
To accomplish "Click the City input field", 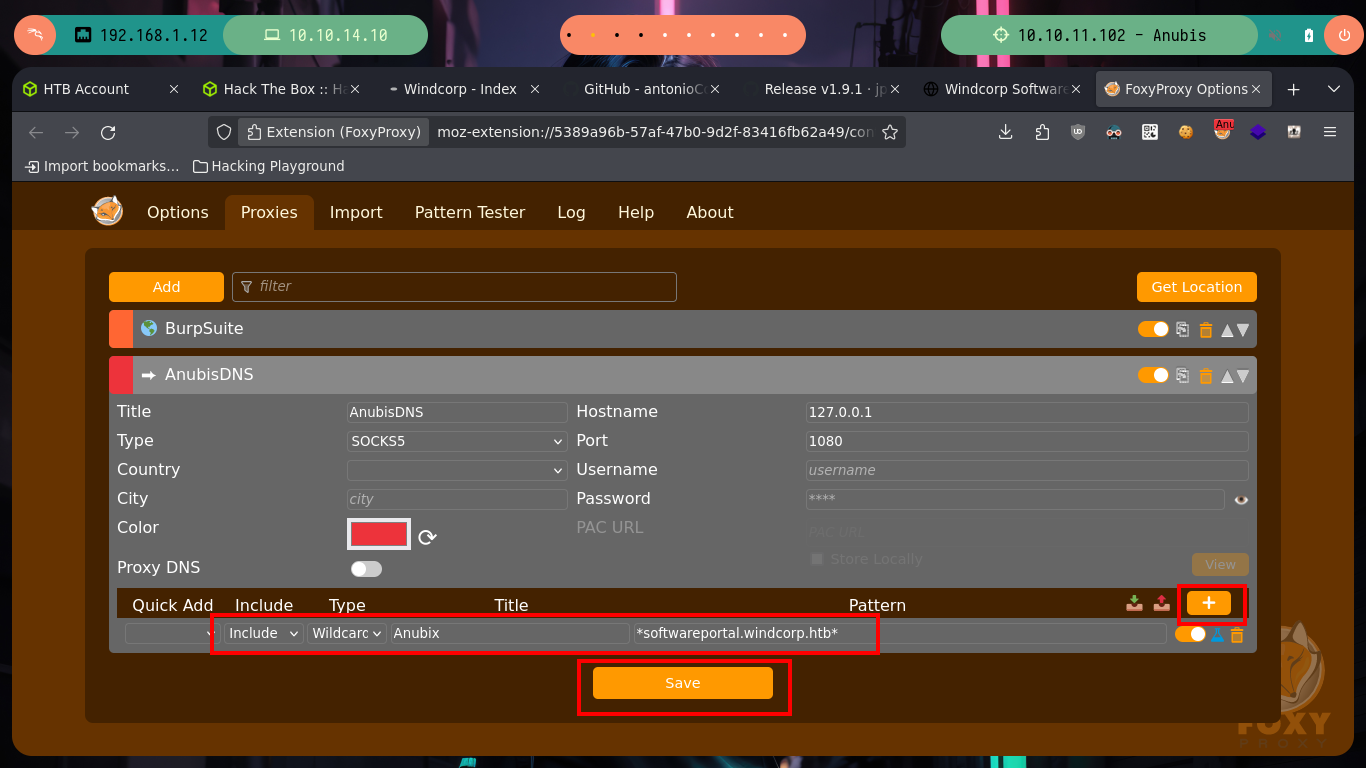I will (x=457, y=499).
